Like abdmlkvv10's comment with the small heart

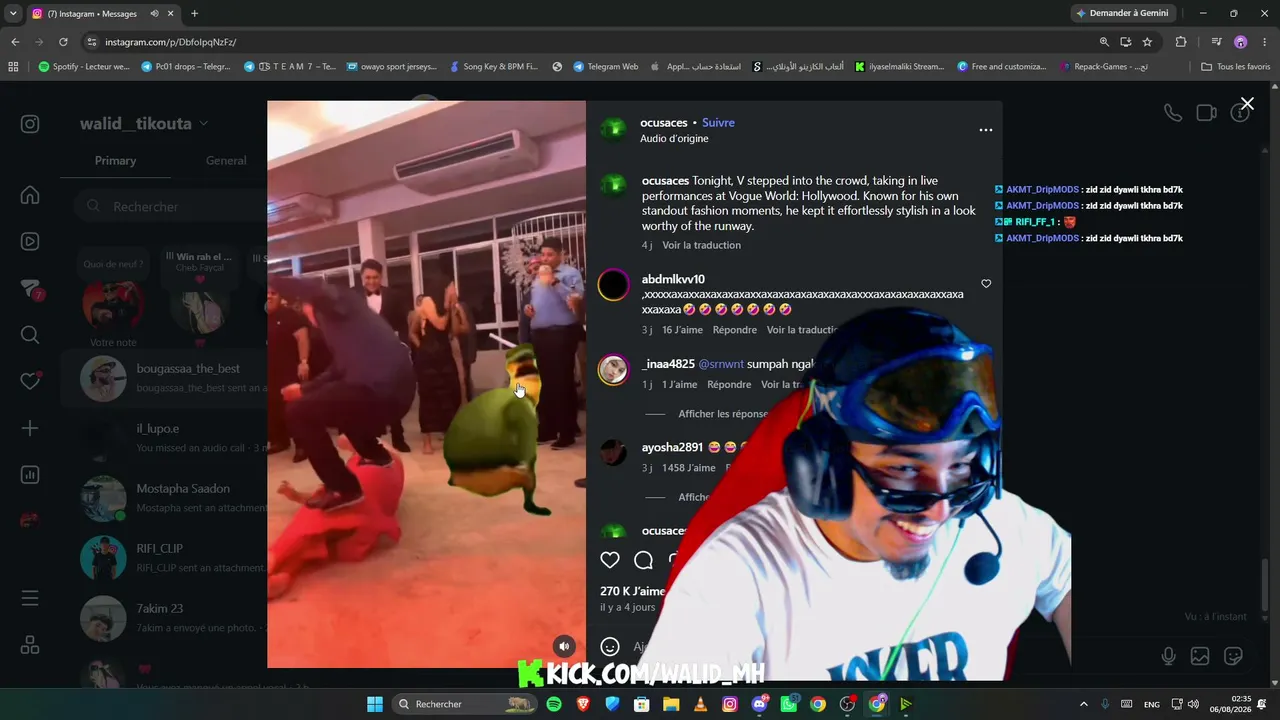click(x=986, y=284)
